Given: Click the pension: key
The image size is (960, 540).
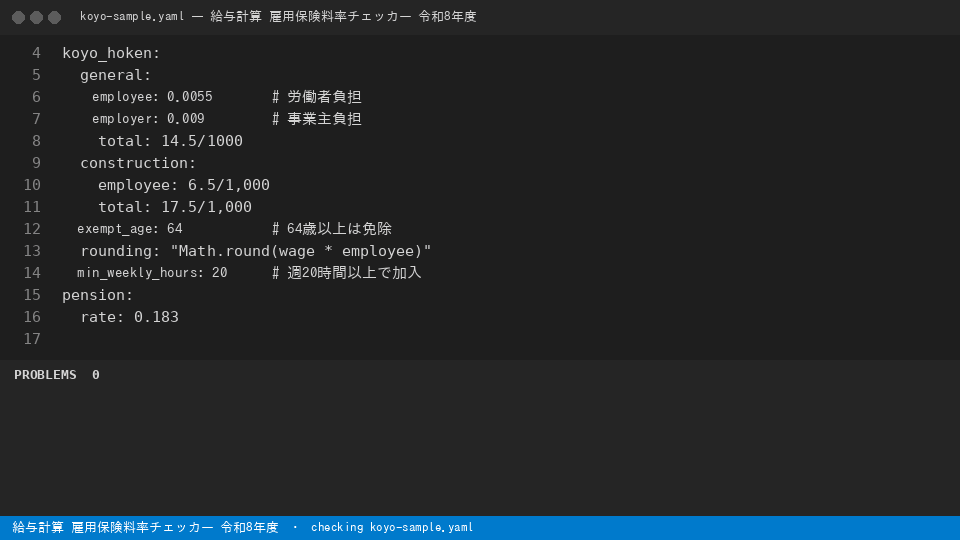Looking at the screenshot, I should click(97, 295).
